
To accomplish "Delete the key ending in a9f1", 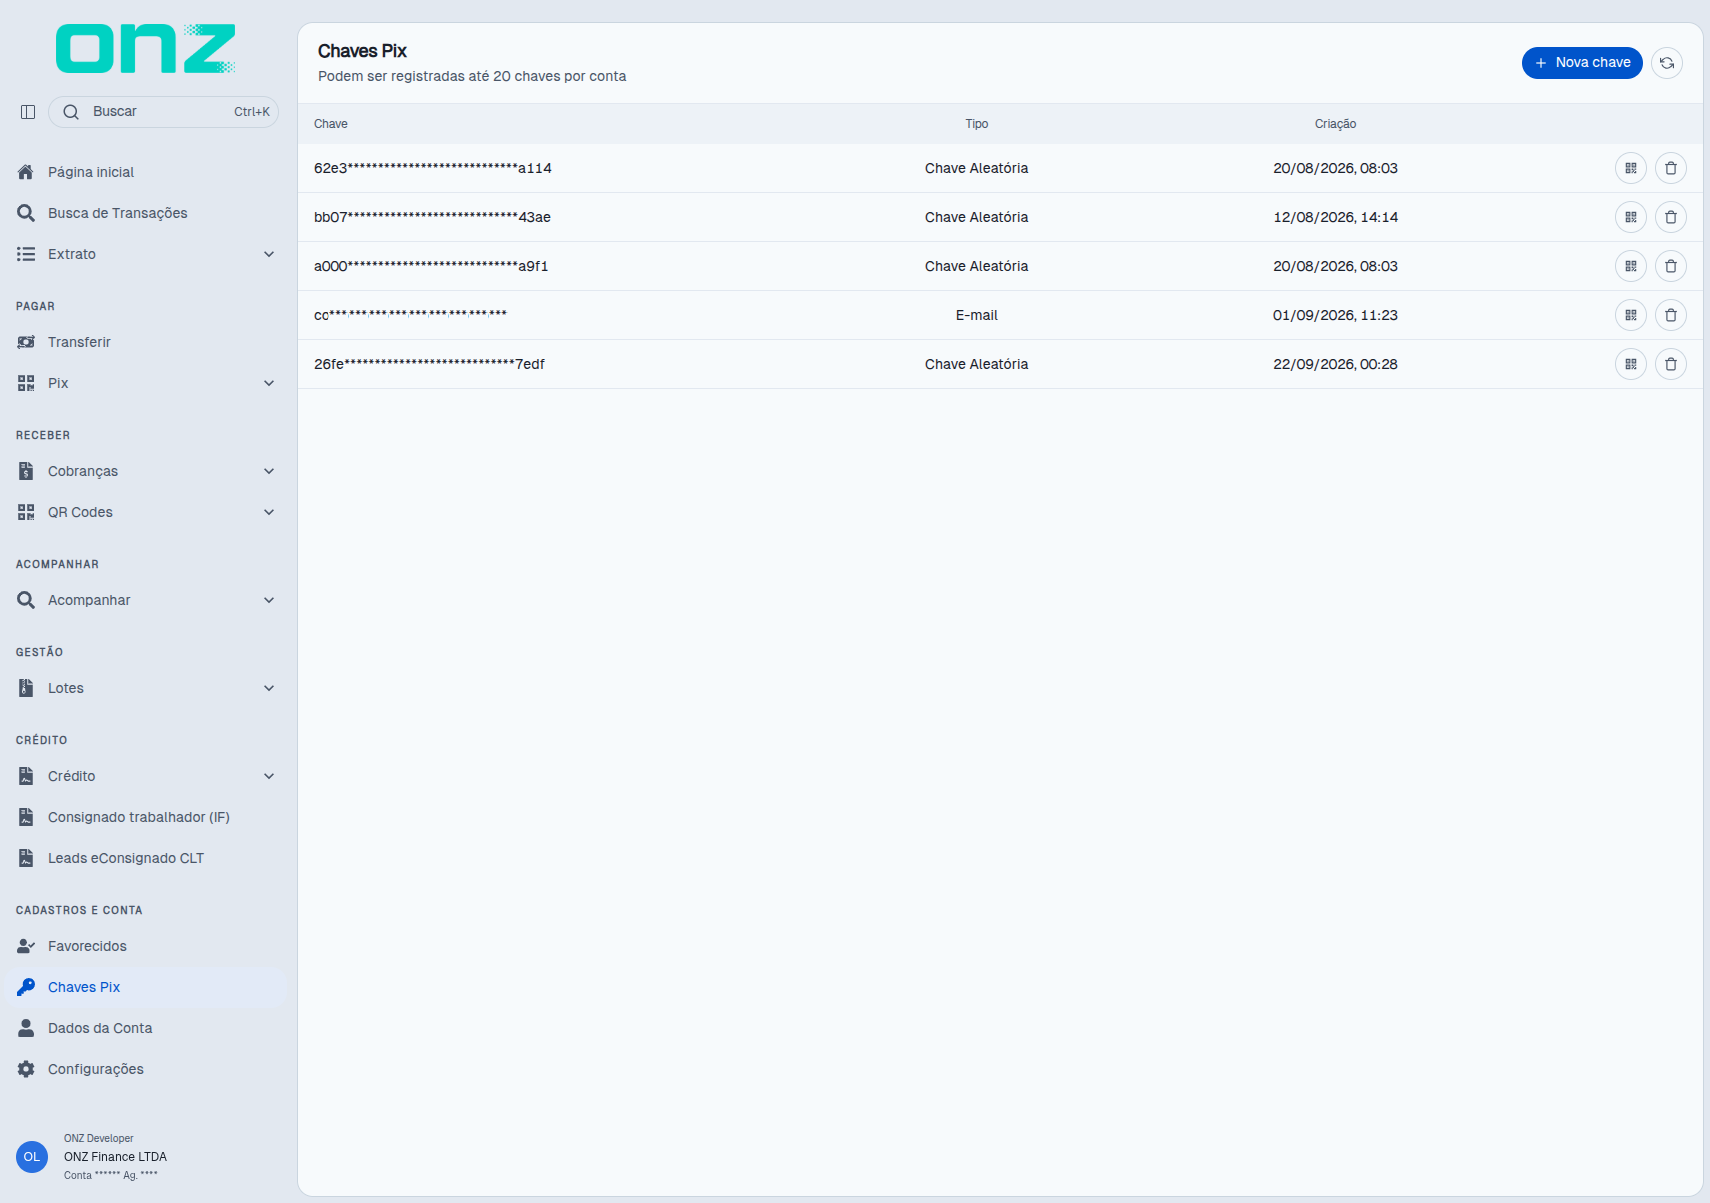I will (1671, 266).
